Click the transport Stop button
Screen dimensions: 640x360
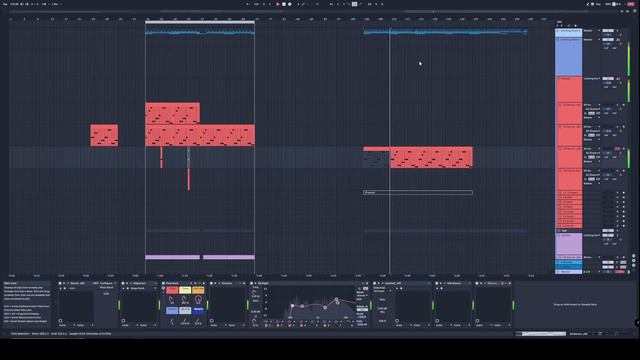pyautogui.click(x=284, y=4)
